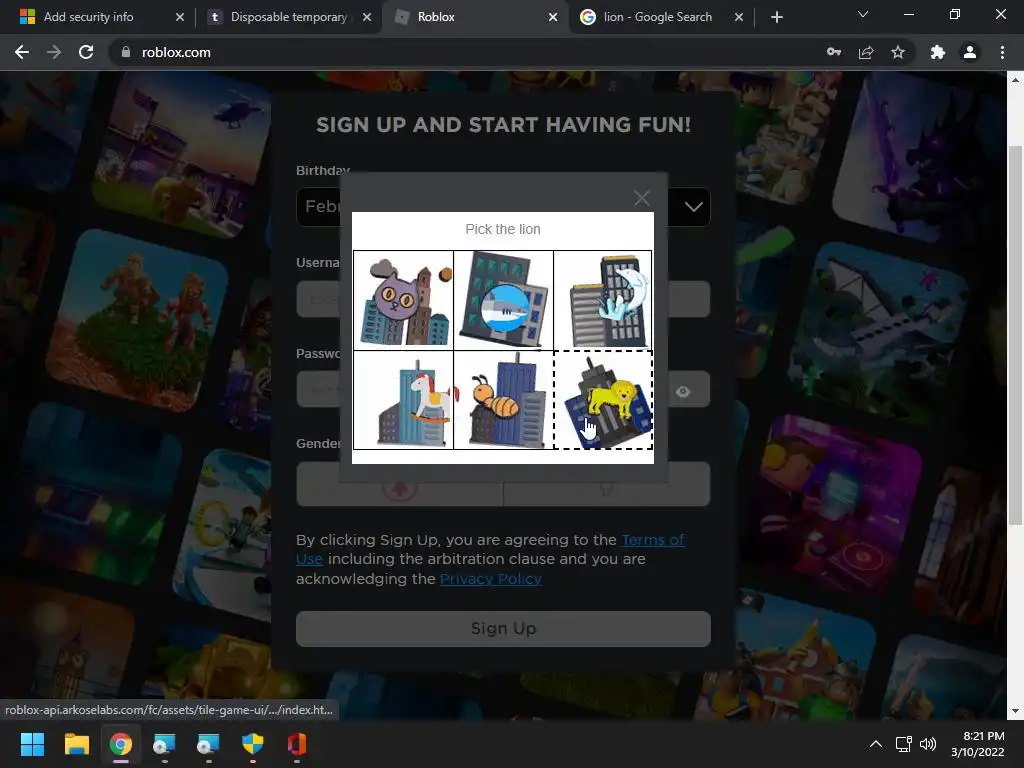1024x768 pixels.
Task: Show hidden system tray icons
Action: click(x=876, y=744)
